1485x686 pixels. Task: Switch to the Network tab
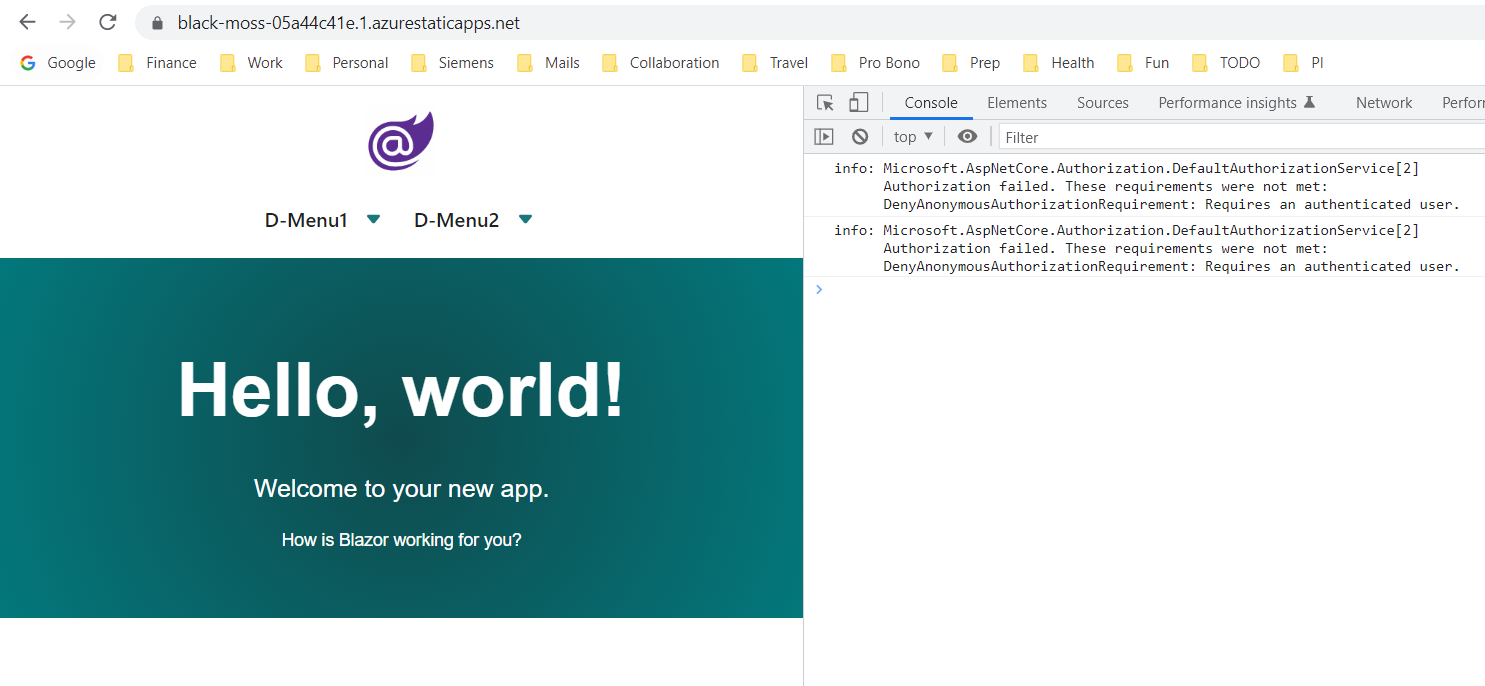(1383, 102)
